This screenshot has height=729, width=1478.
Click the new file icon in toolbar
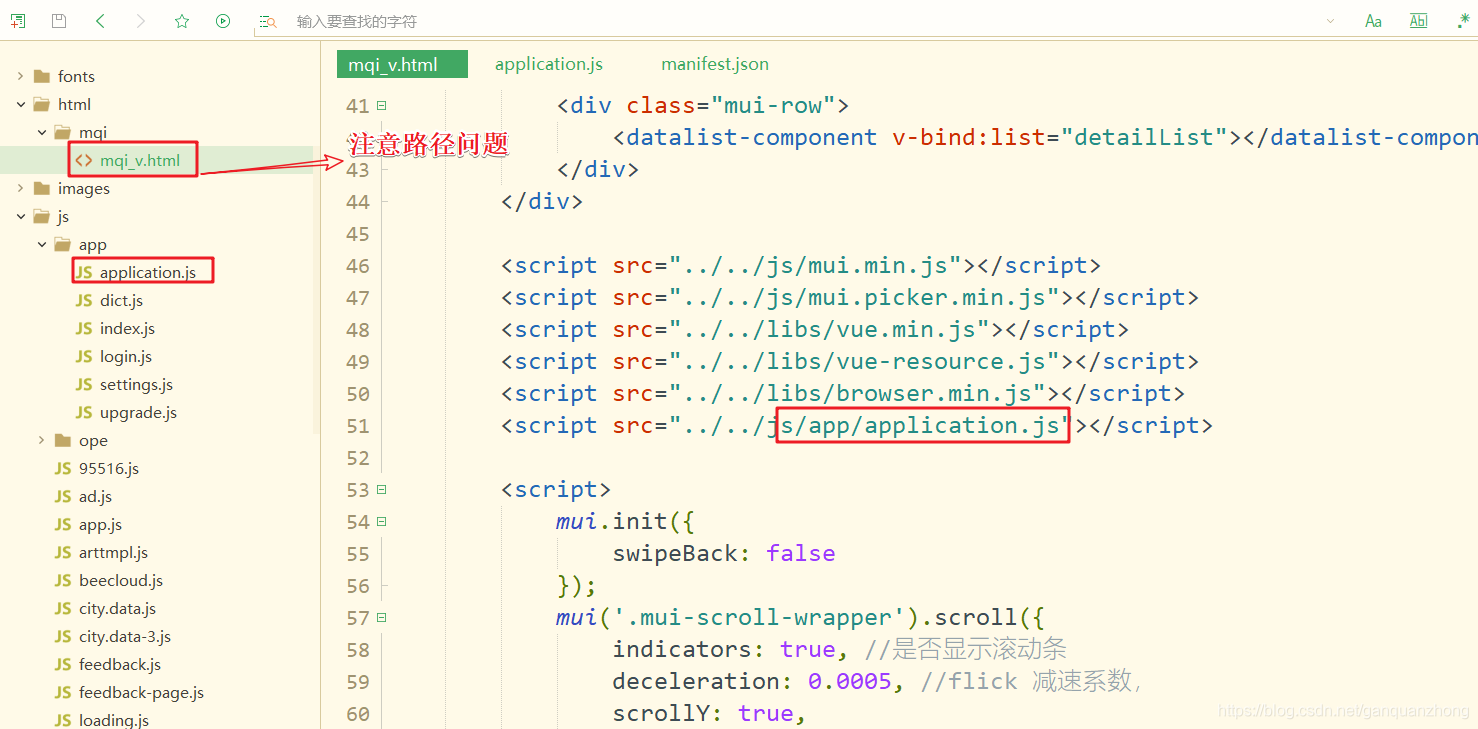tap(18, 21)
